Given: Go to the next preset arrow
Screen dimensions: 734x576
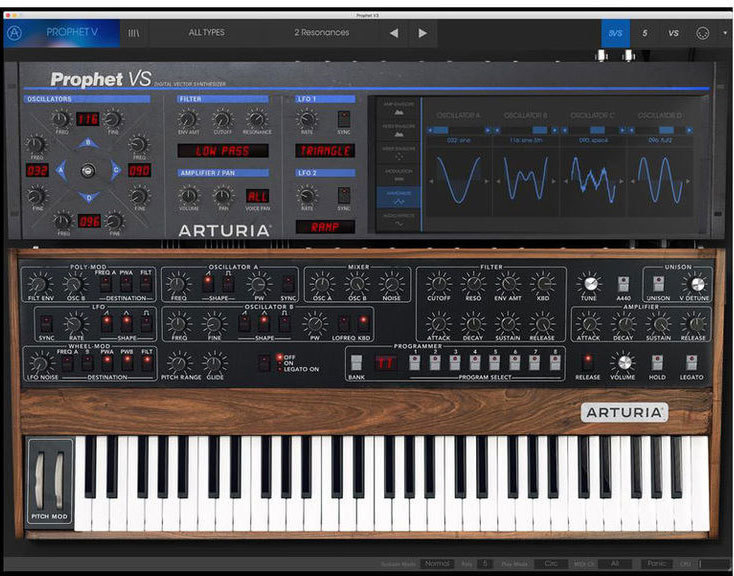Looking at the screenshot, I should click(423, 33).
